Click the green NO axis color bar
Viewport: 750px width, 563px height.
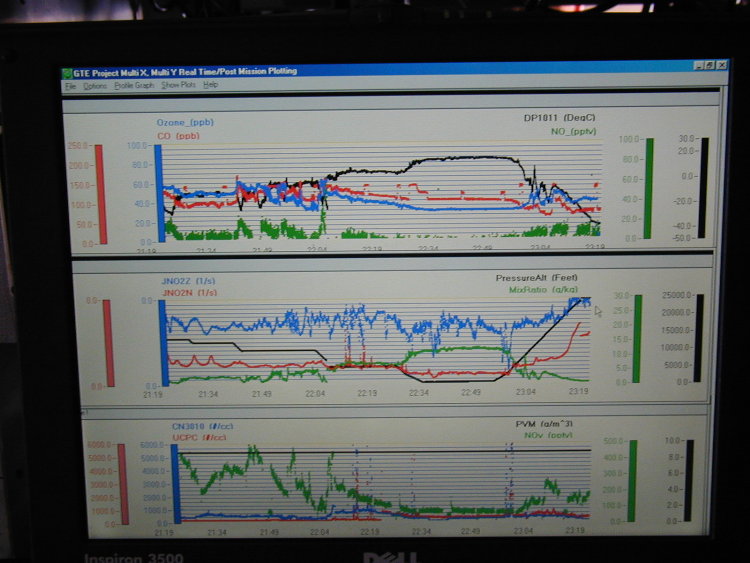click(649, 188)
